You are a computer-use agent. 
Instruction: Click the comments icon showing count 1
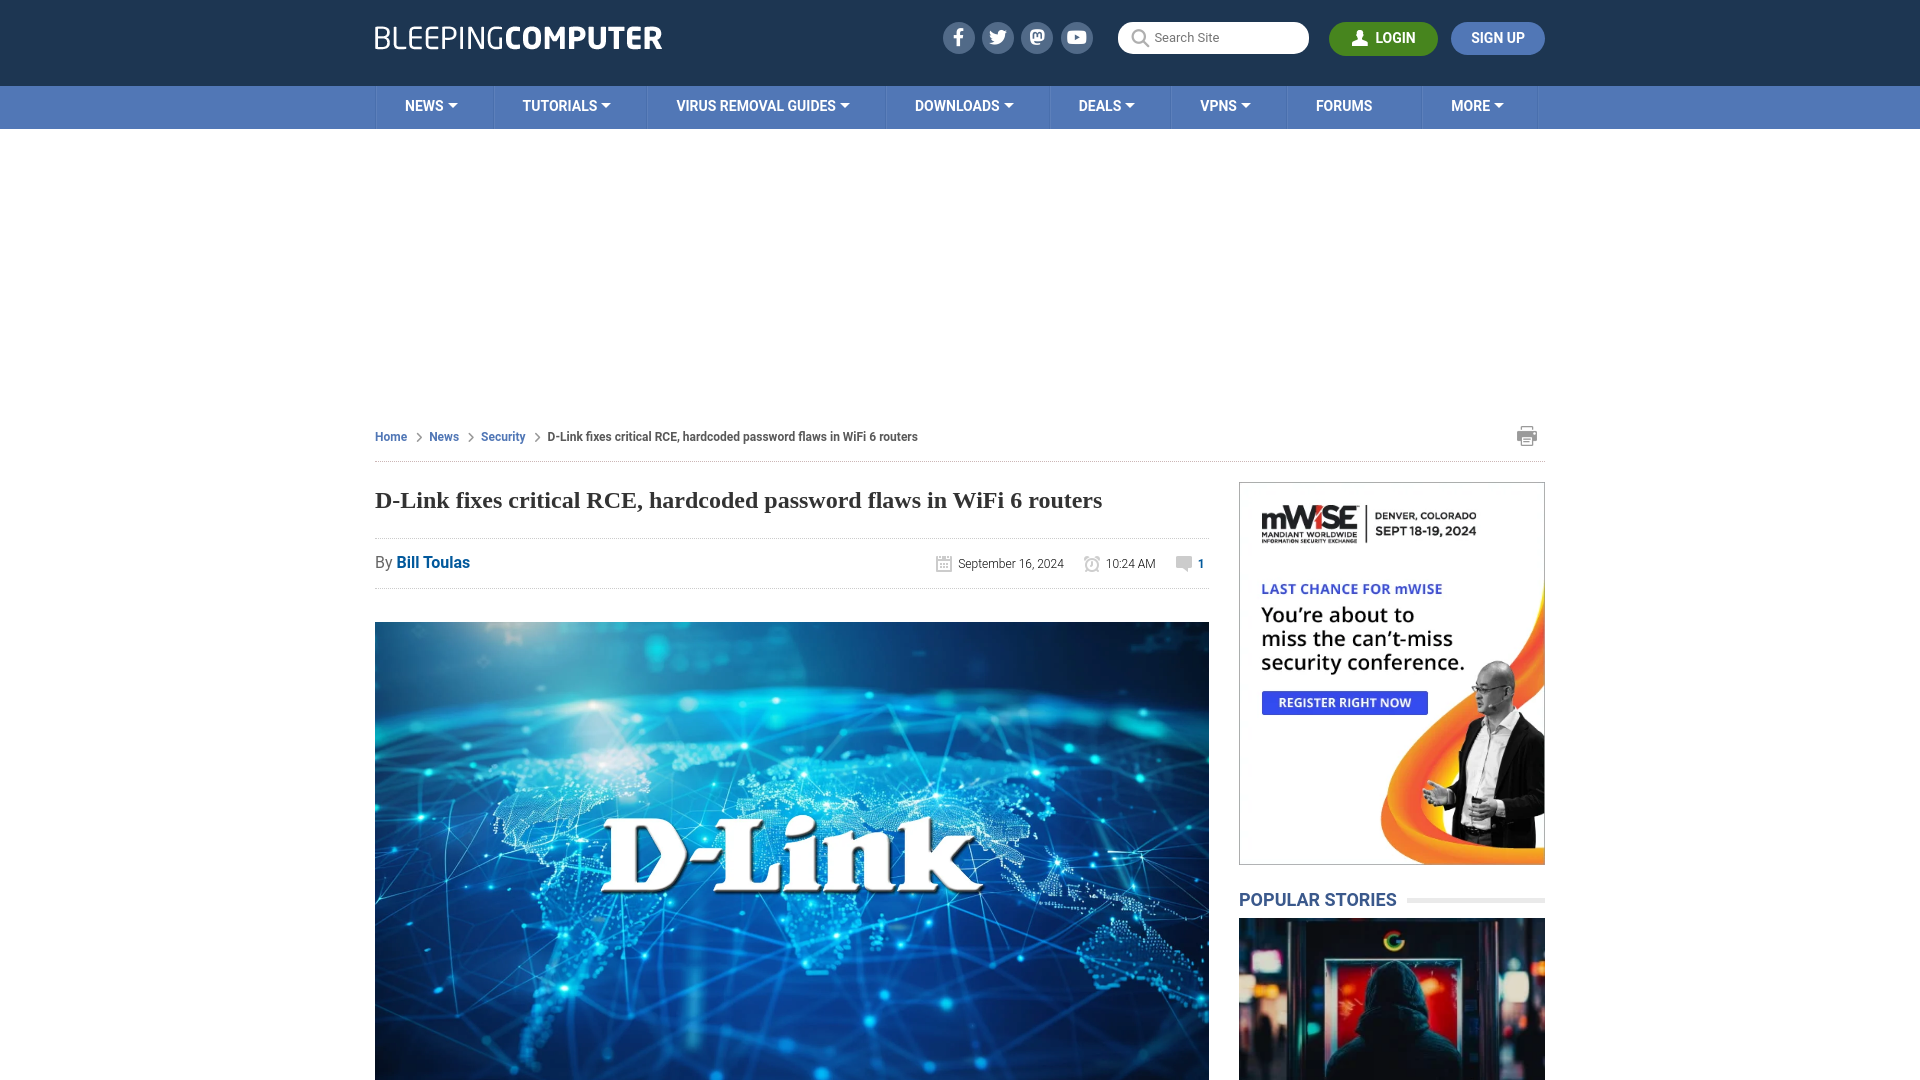coord(1189,563)
